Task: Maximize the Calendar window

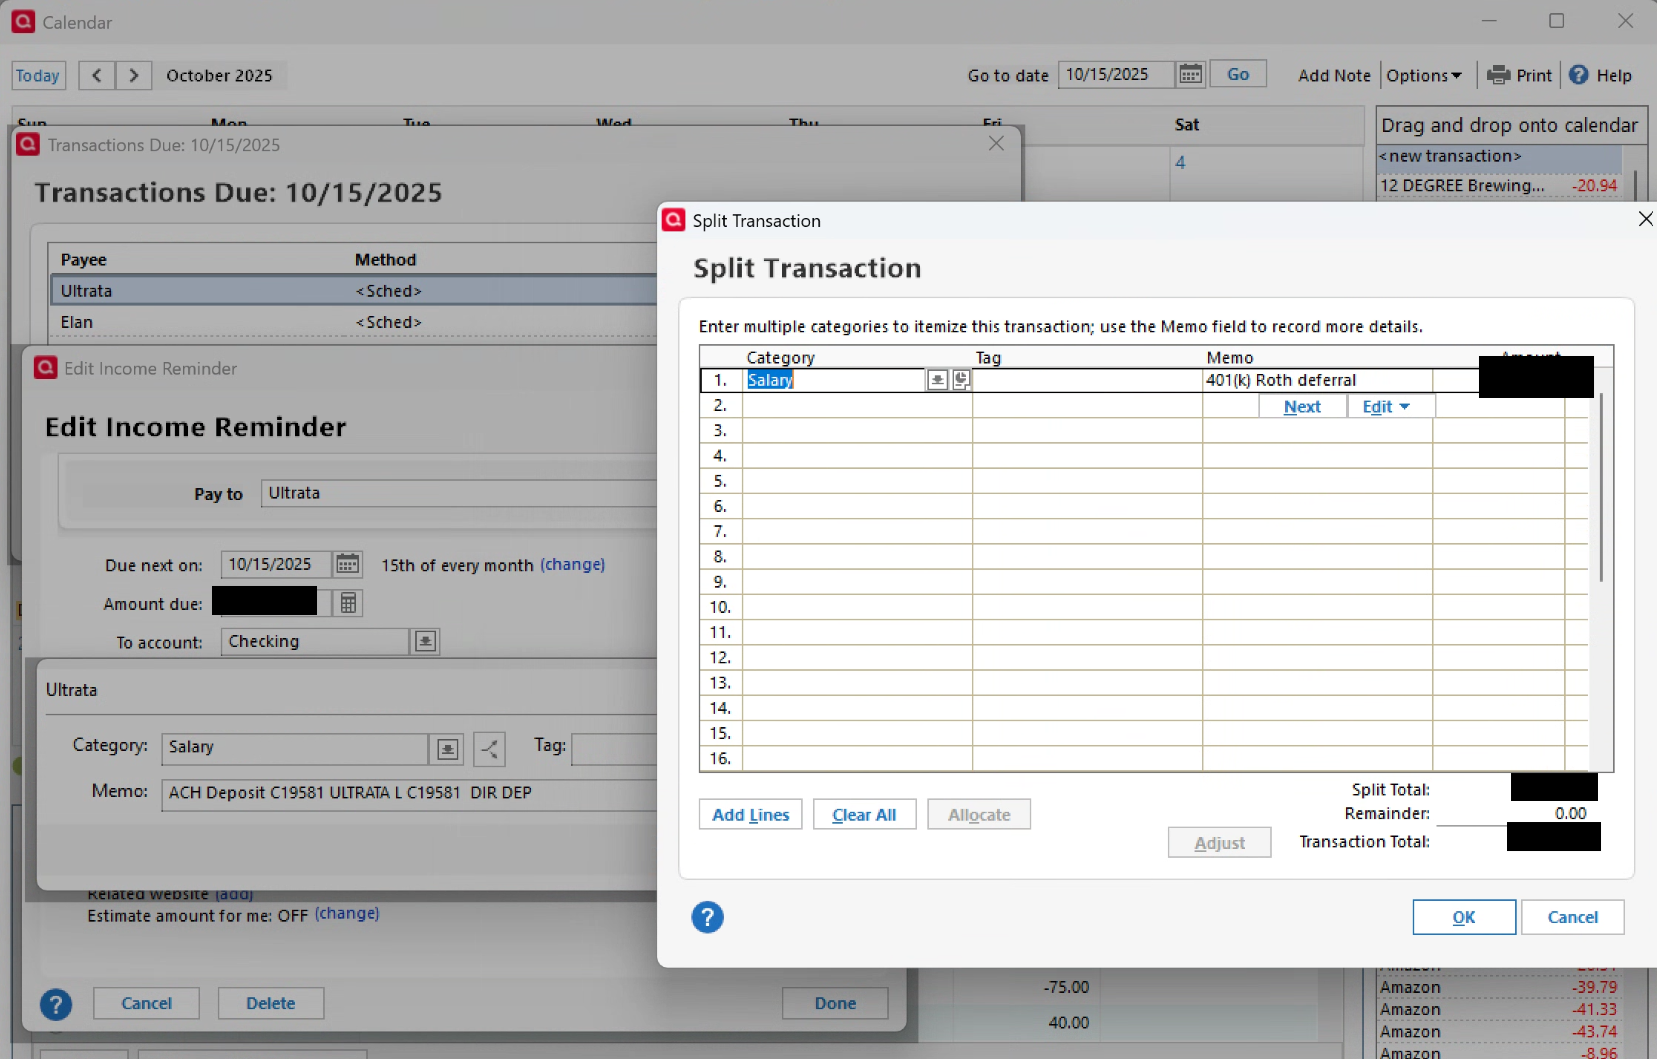Action: pos(1557,20)
